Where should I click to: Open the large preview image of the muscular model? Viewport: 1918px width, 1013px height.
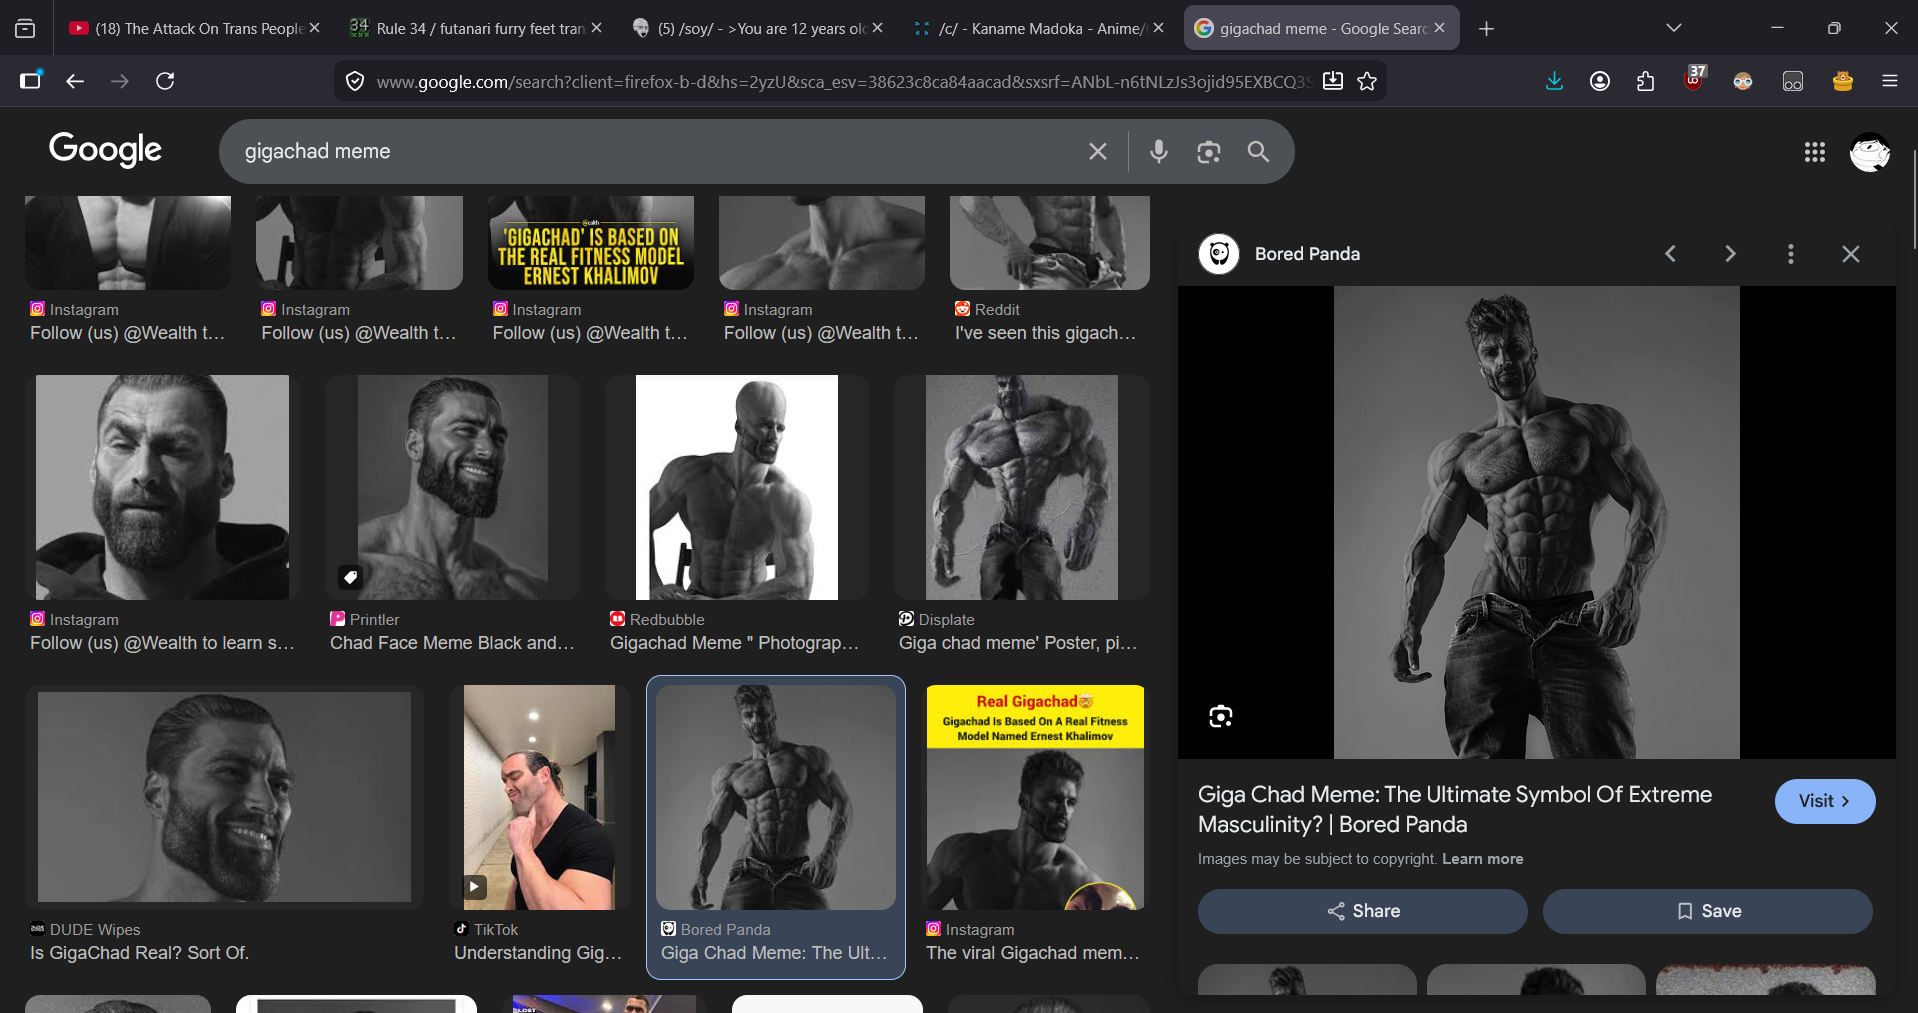[1537, 523]
